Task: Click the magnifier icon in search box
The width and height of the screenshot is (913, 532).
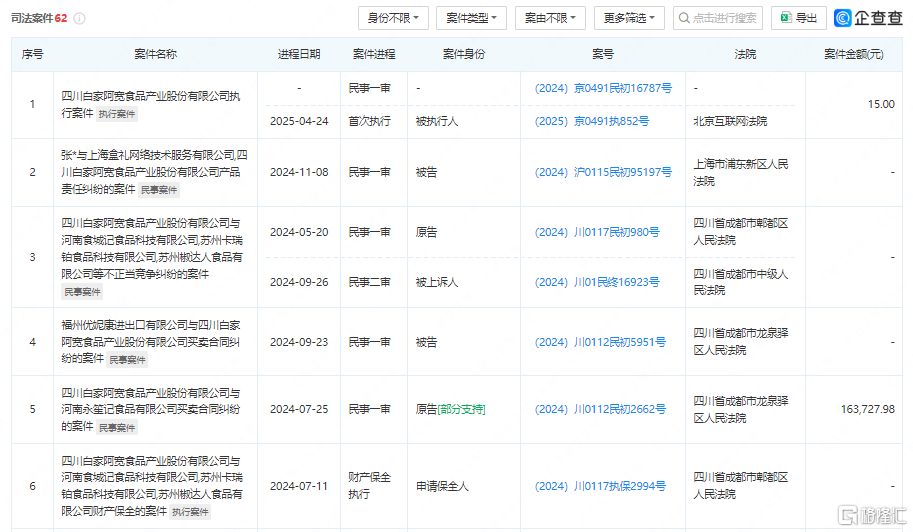Action: pos(684,19)
